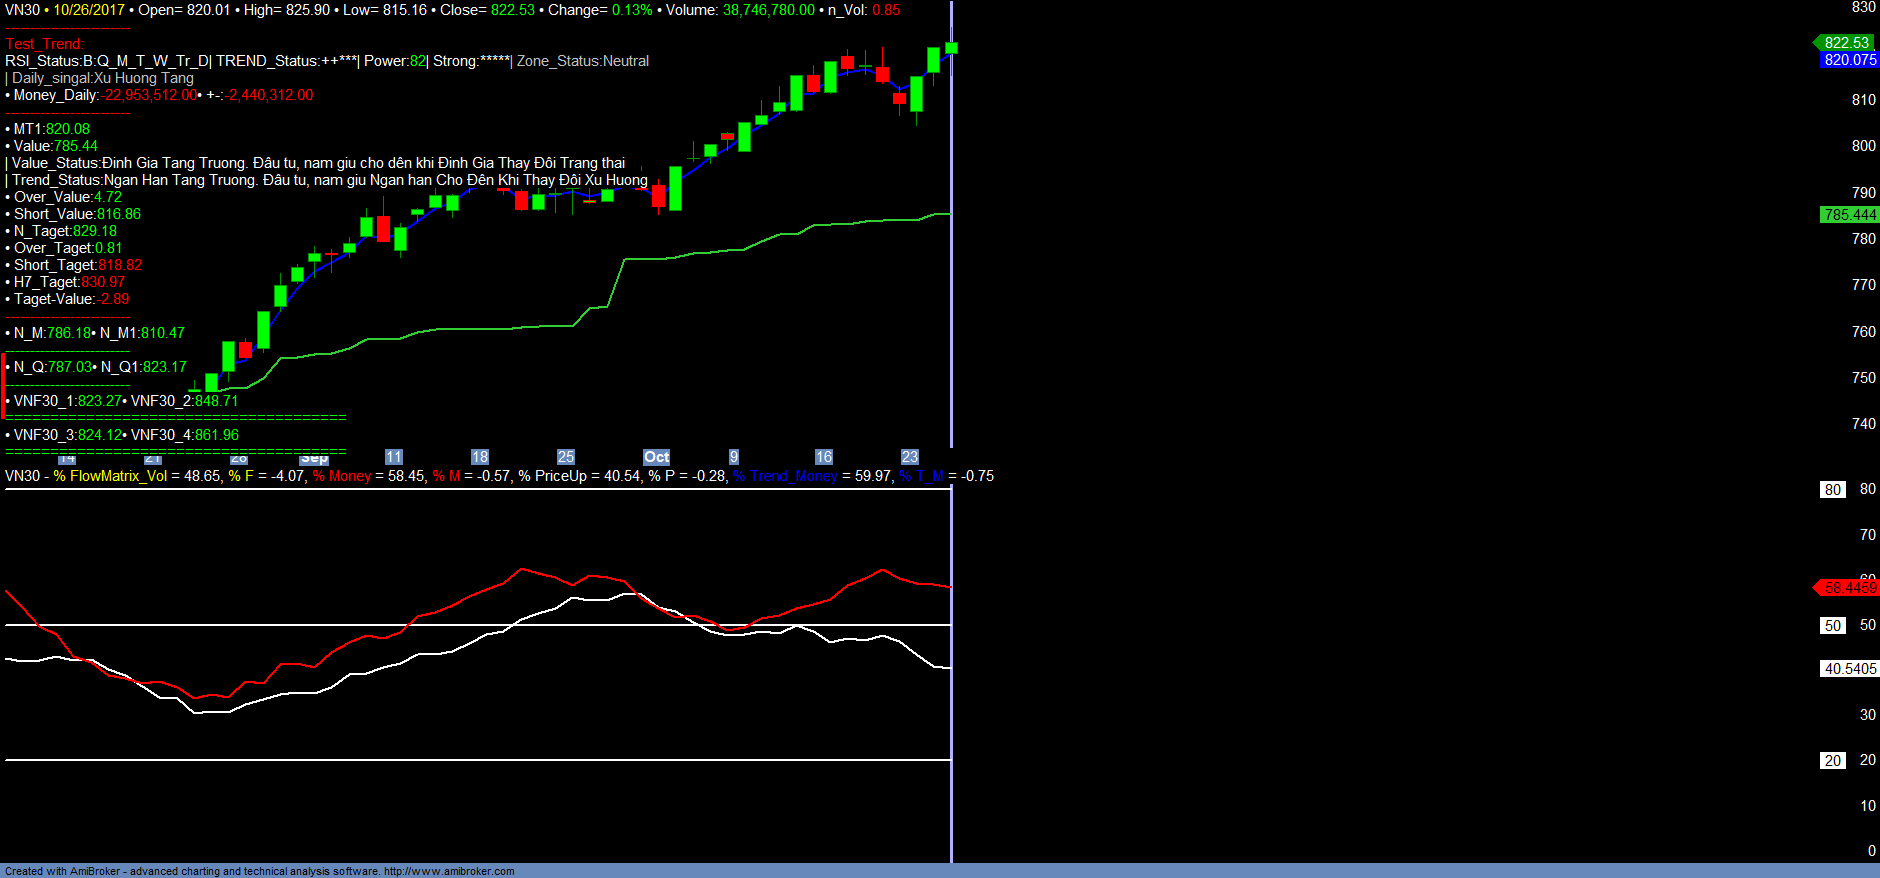Screen dimensions: 1880x878
Task: Select the Oct month marker on time axis
Action: pyautogui.click(x=656, y=457)
